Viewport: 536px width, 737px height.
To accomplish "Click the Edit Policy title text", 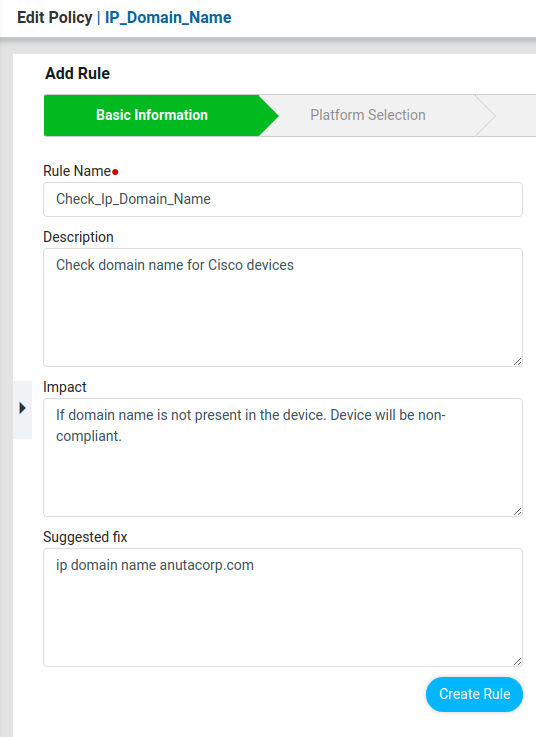I will [55, 18].
